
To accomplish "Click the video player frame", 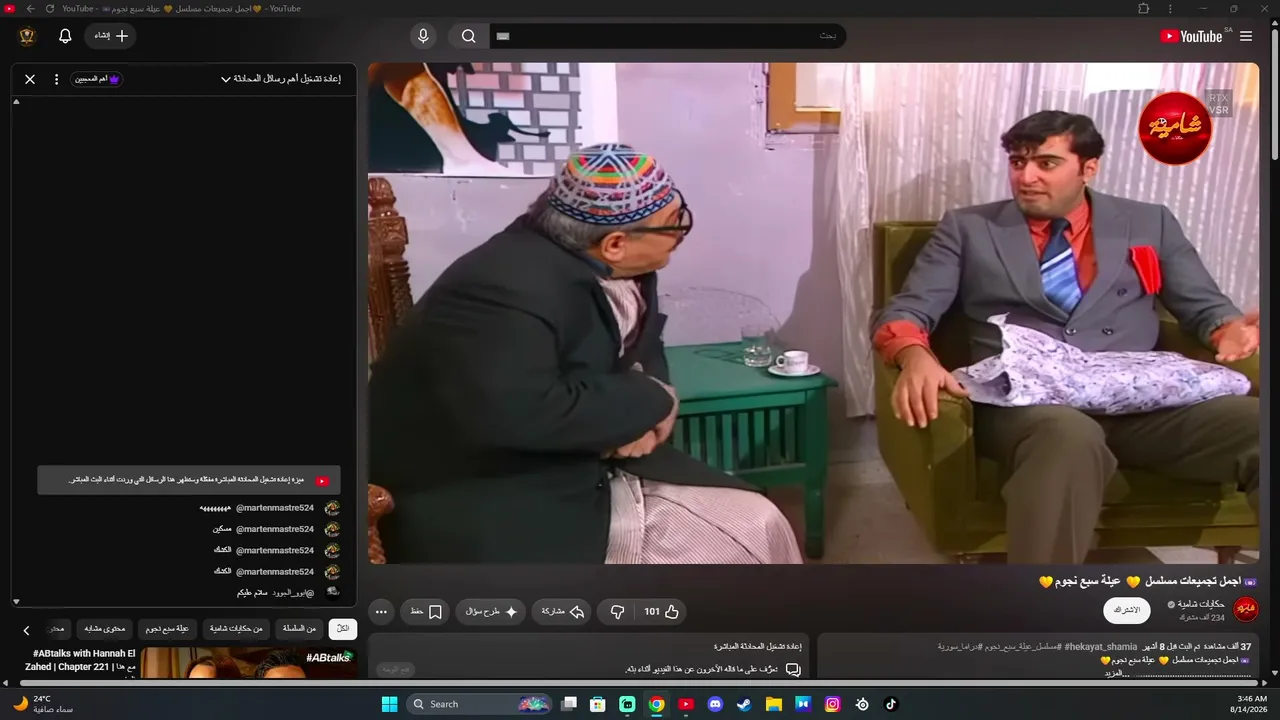I will point(813,313).
